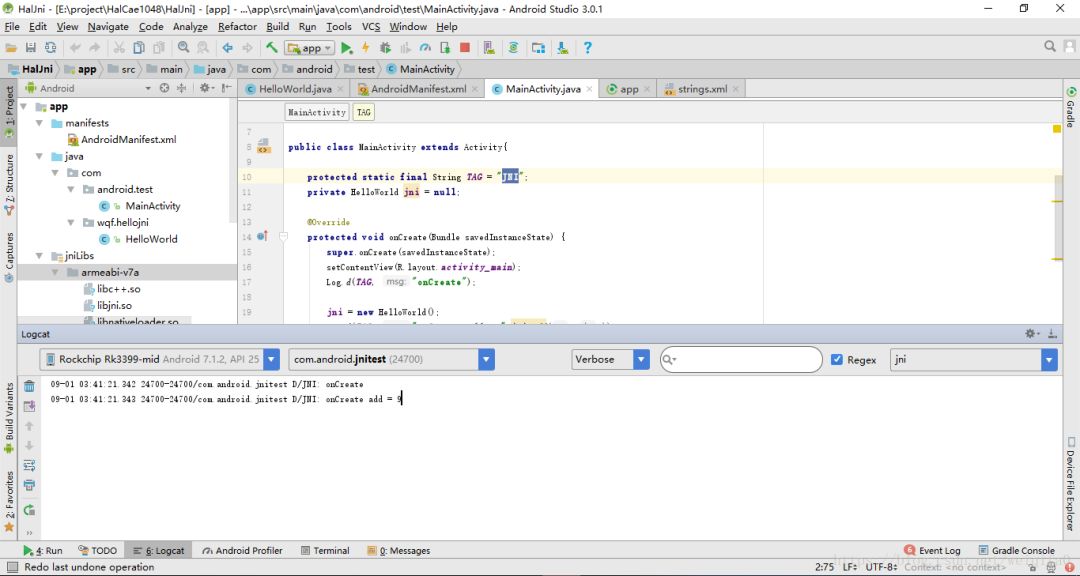The image size is (1080, 576).
Task: Click the Help question mark icon
Action: point(588,48)
